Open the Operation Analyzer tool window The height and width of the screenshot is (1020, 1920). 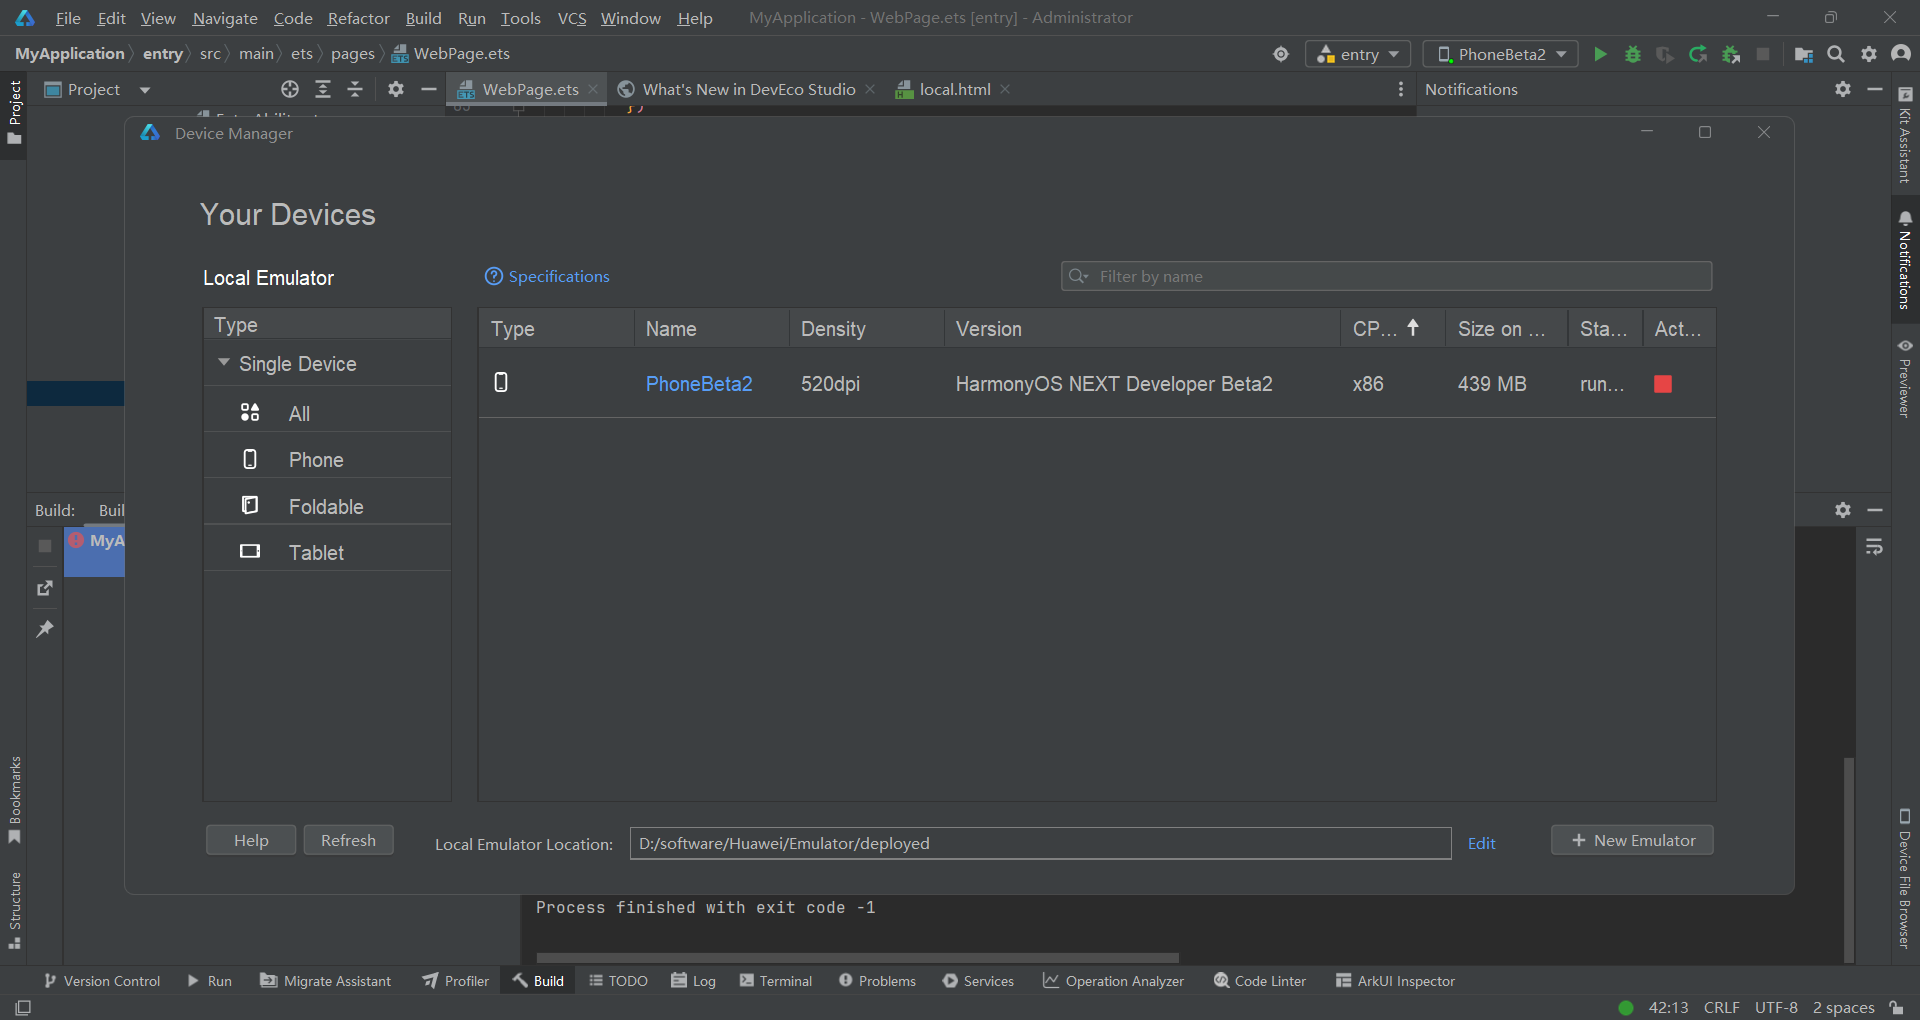pos(1113,981)
